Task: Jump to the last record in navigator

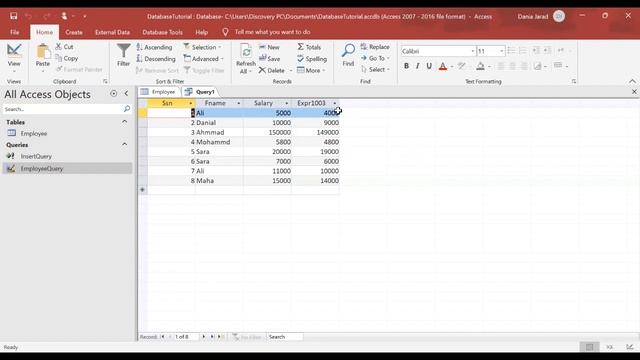Action: 212,337
